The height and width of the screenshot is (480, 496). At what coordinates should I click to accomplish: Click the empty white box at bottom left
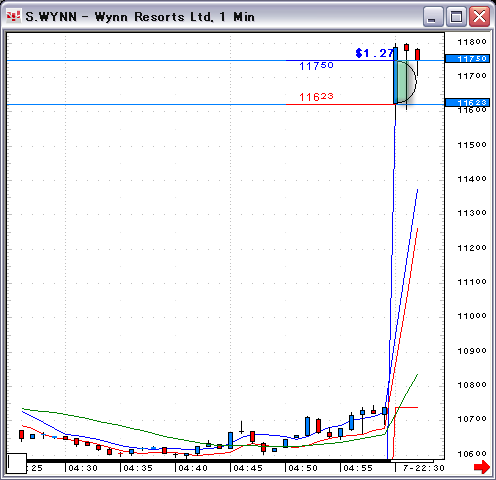click(x=17, y=463)
